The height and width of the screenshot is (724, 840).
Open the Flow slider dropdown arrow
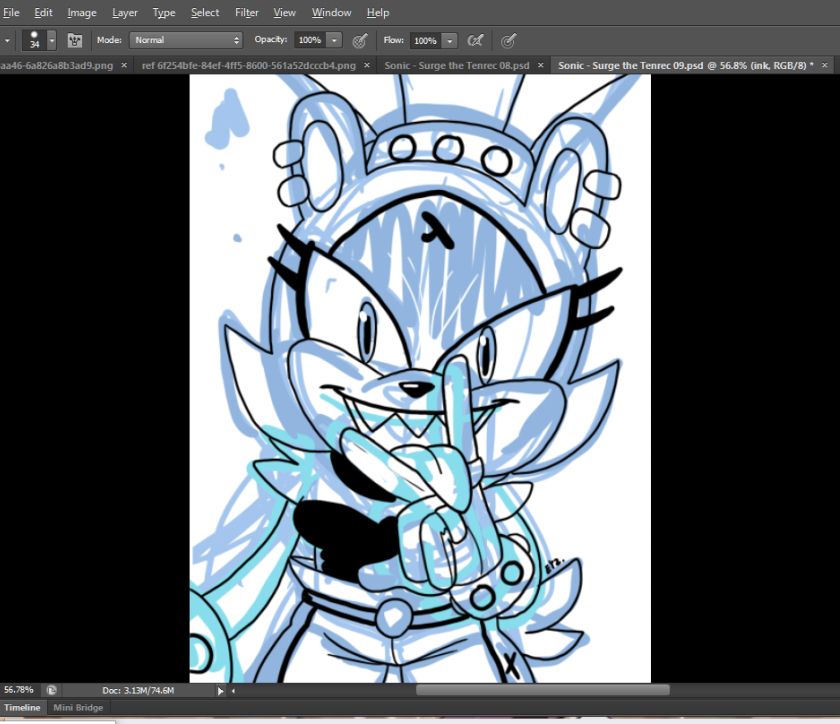tap(449, 41)
